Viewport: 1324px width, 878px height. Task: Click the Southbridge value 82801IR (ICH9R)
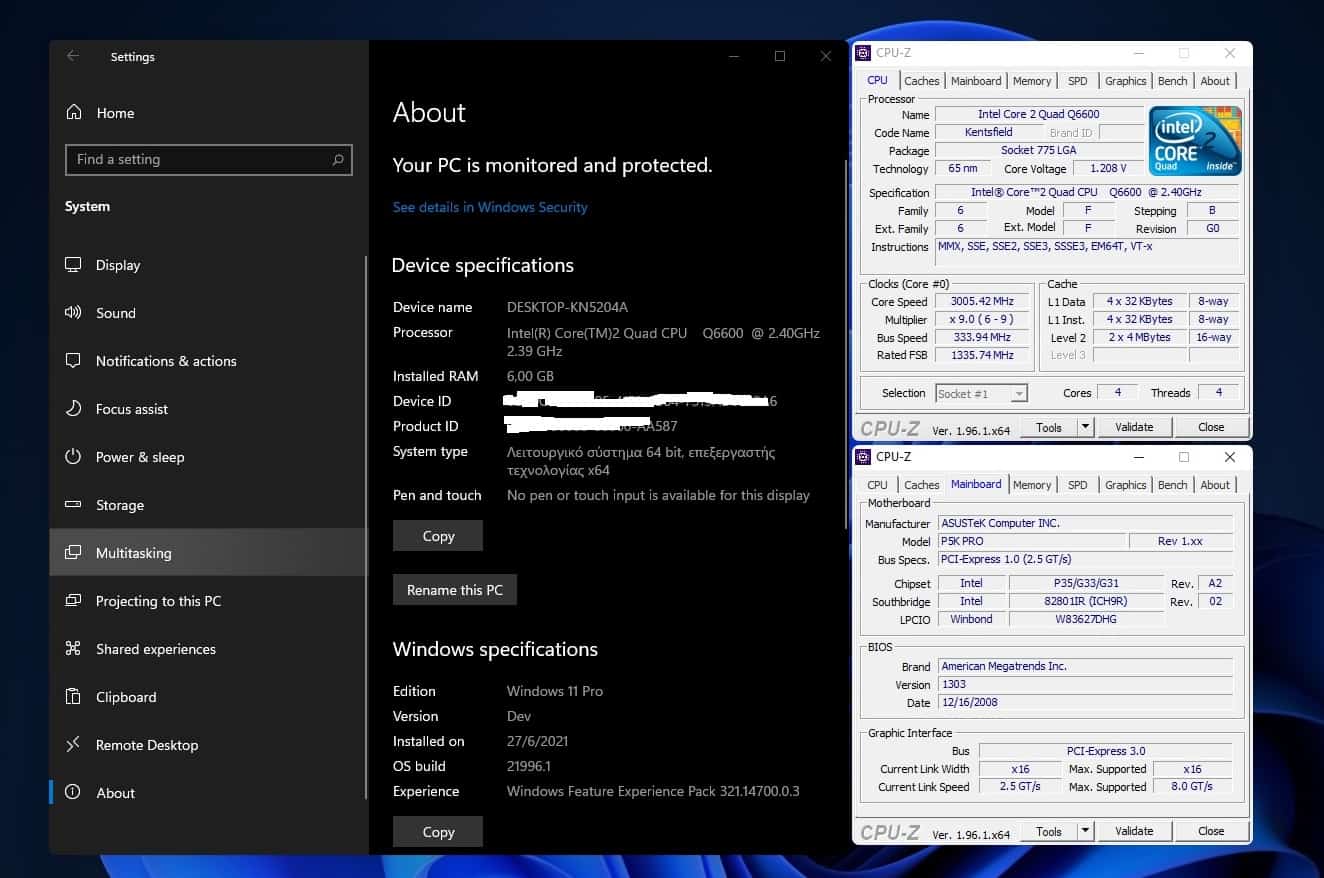click(1087, 601)
